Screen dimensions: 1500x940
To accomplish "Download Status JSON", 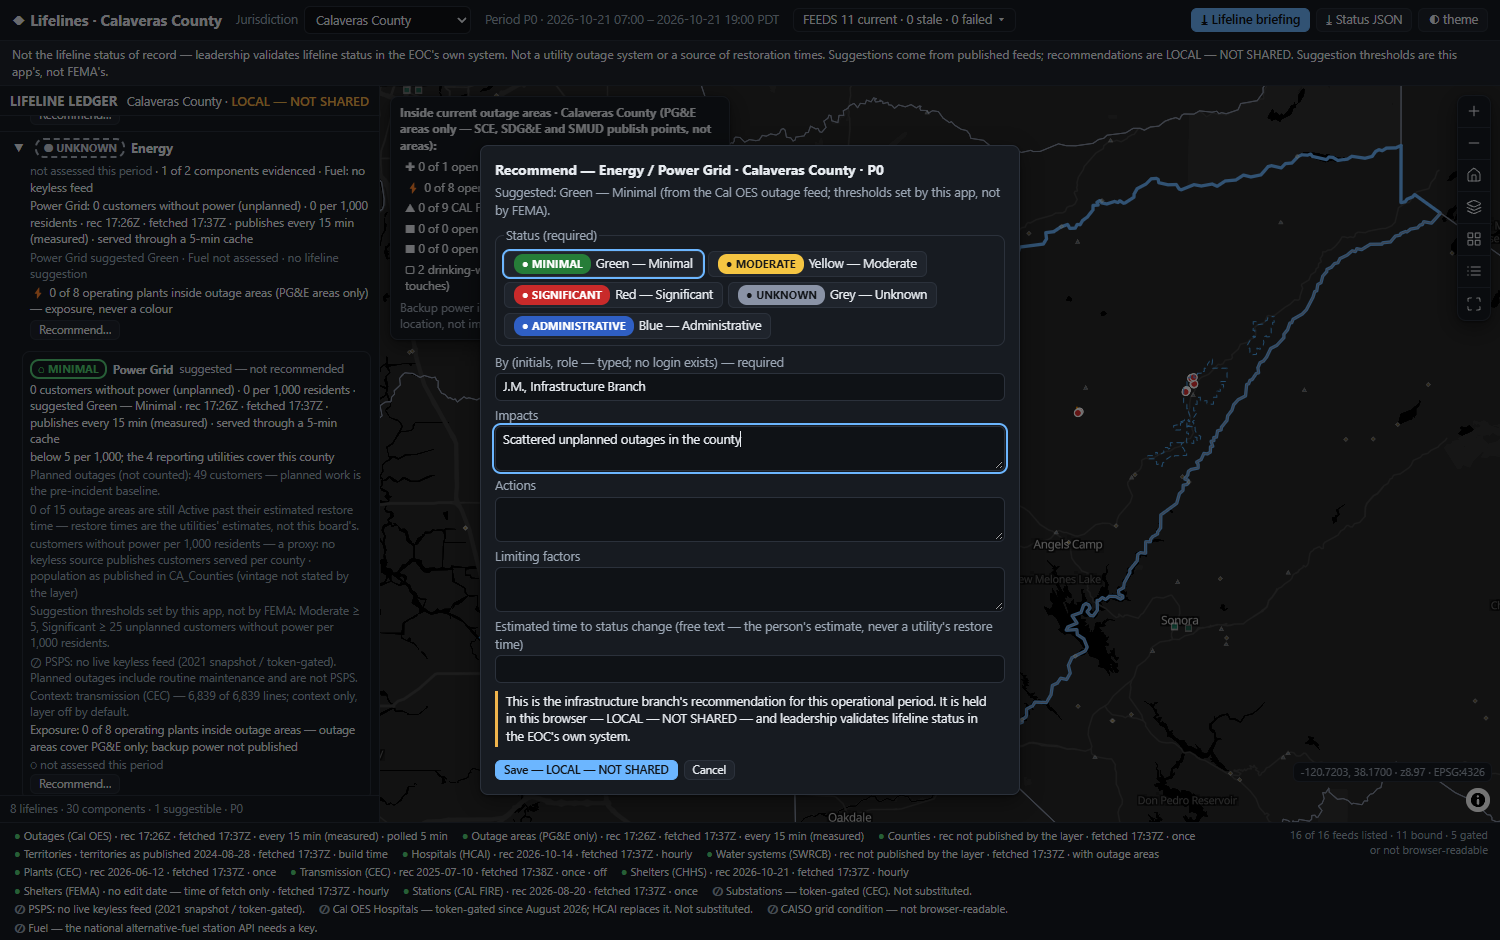I will click(1363, 20).
